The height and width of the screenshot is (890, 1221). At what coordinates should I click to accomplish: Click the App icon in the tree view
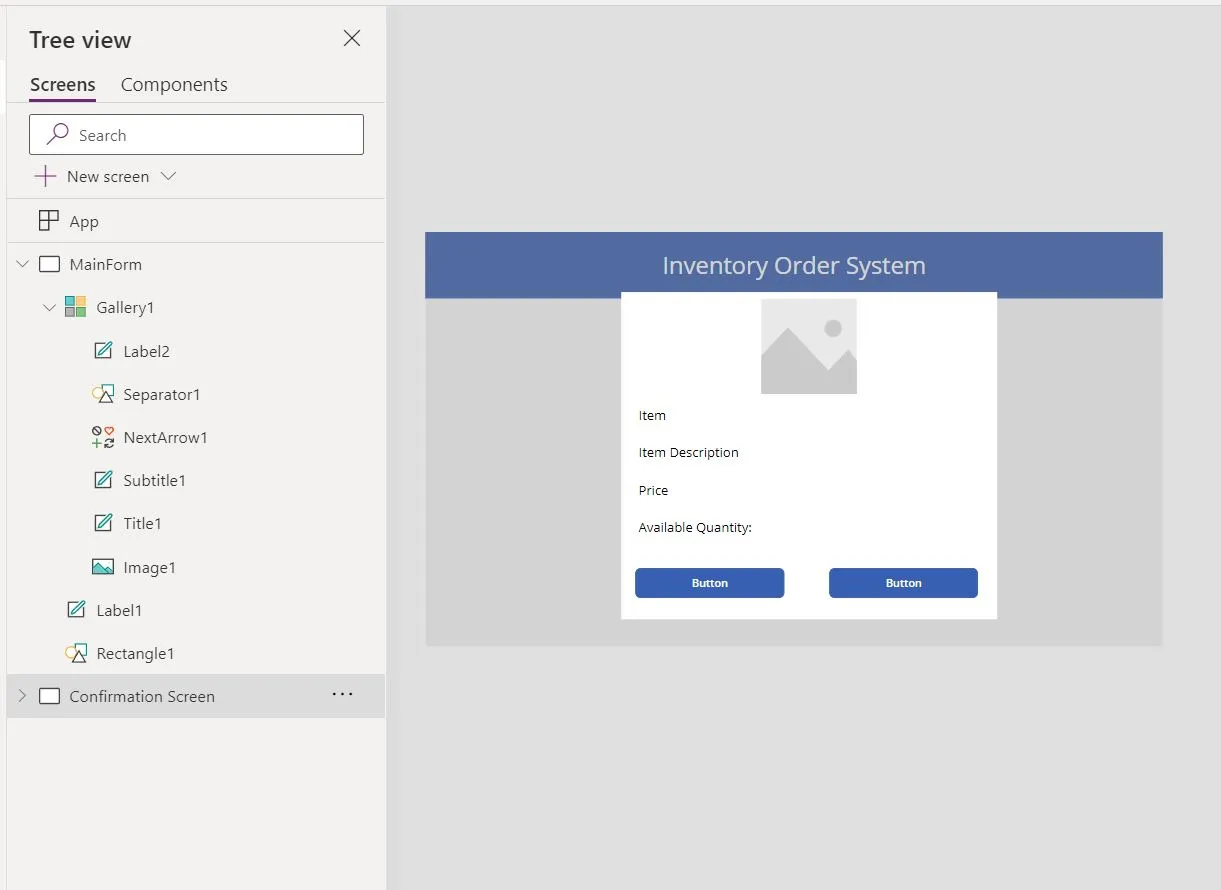(47, 220)
